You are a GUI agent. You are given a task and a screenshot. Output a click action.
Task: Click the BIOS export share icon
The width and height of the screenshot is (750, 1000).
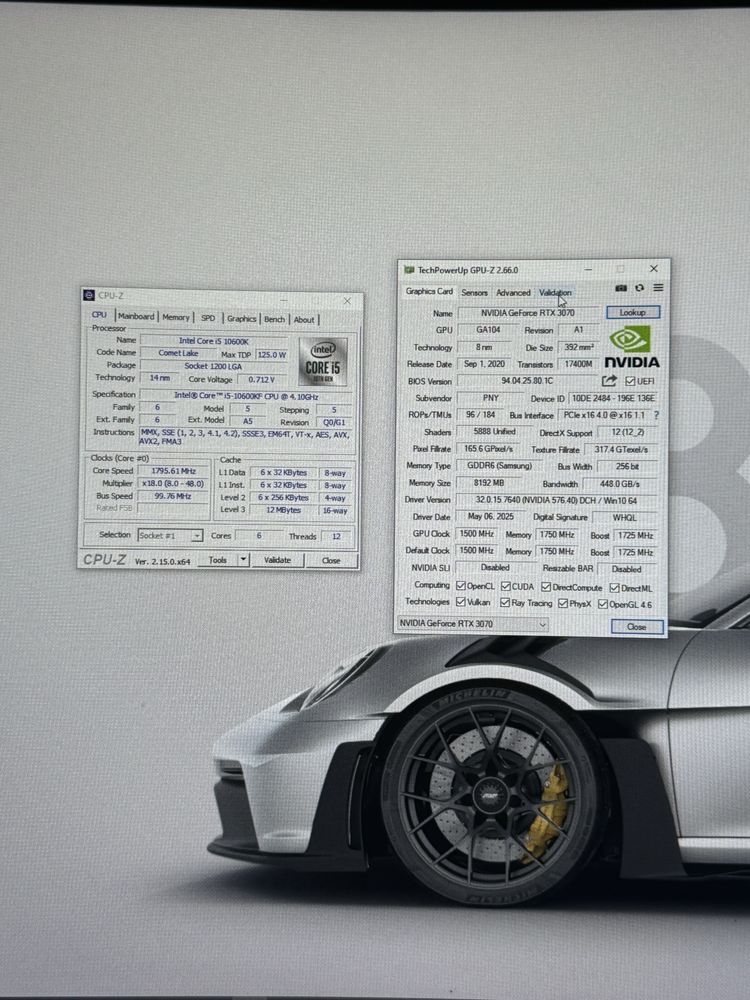tap(609, 381)
